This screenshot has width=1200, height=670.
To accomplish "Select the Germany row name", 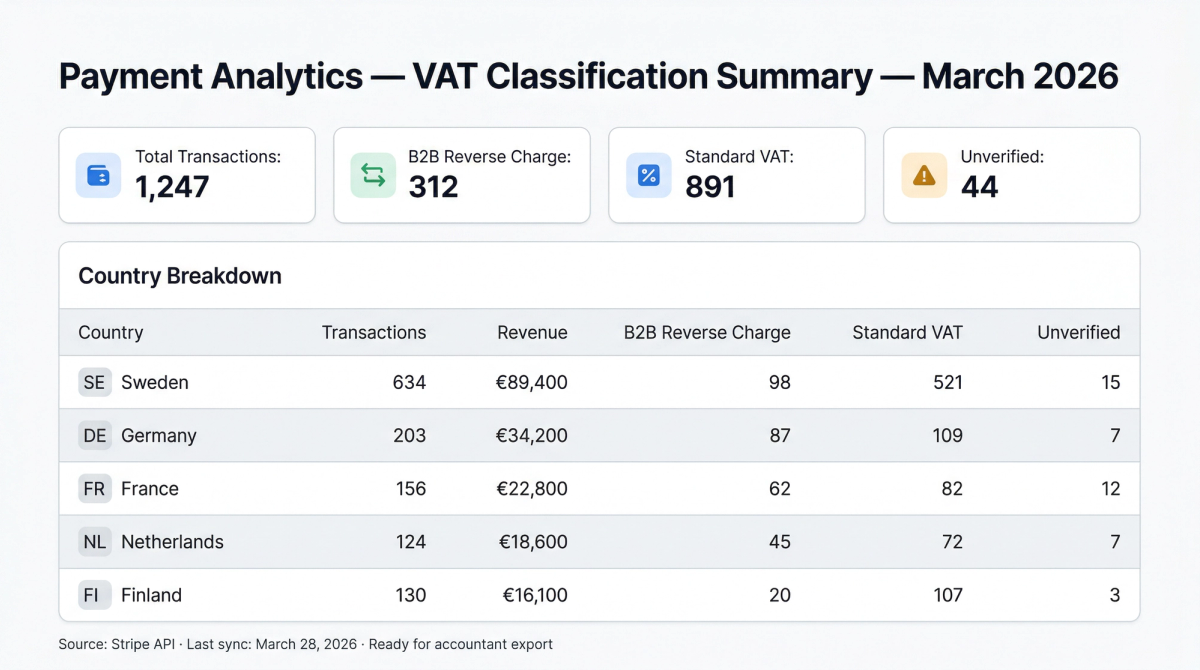I will pyautogui.click(x=159, y=435).
